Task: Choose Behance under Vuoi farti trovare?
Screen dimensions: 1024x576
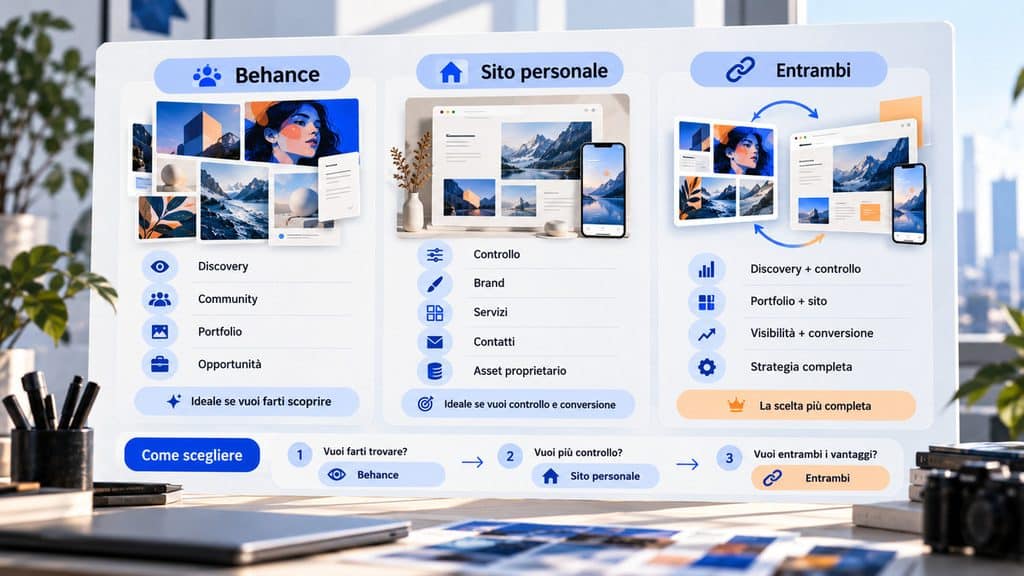Action: coord(381,475)
